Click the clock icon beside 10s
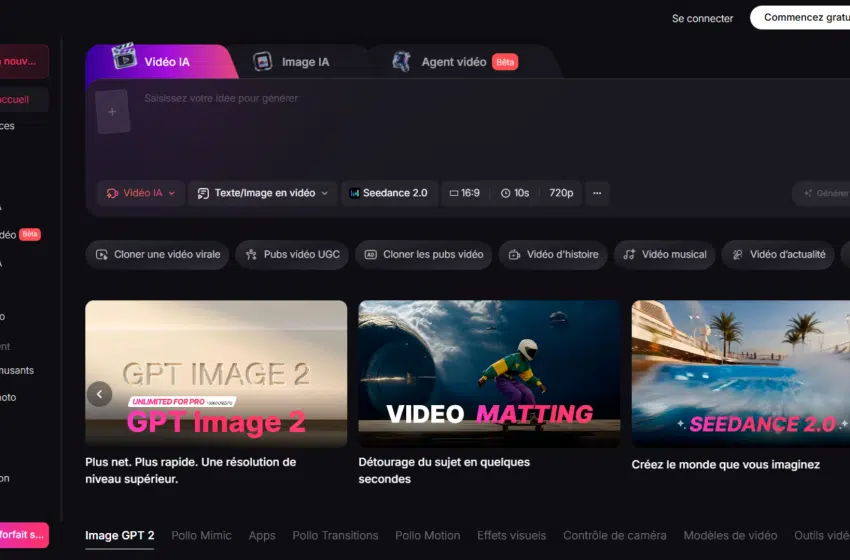The image size is (850, 560). click(x=505, y=193)
